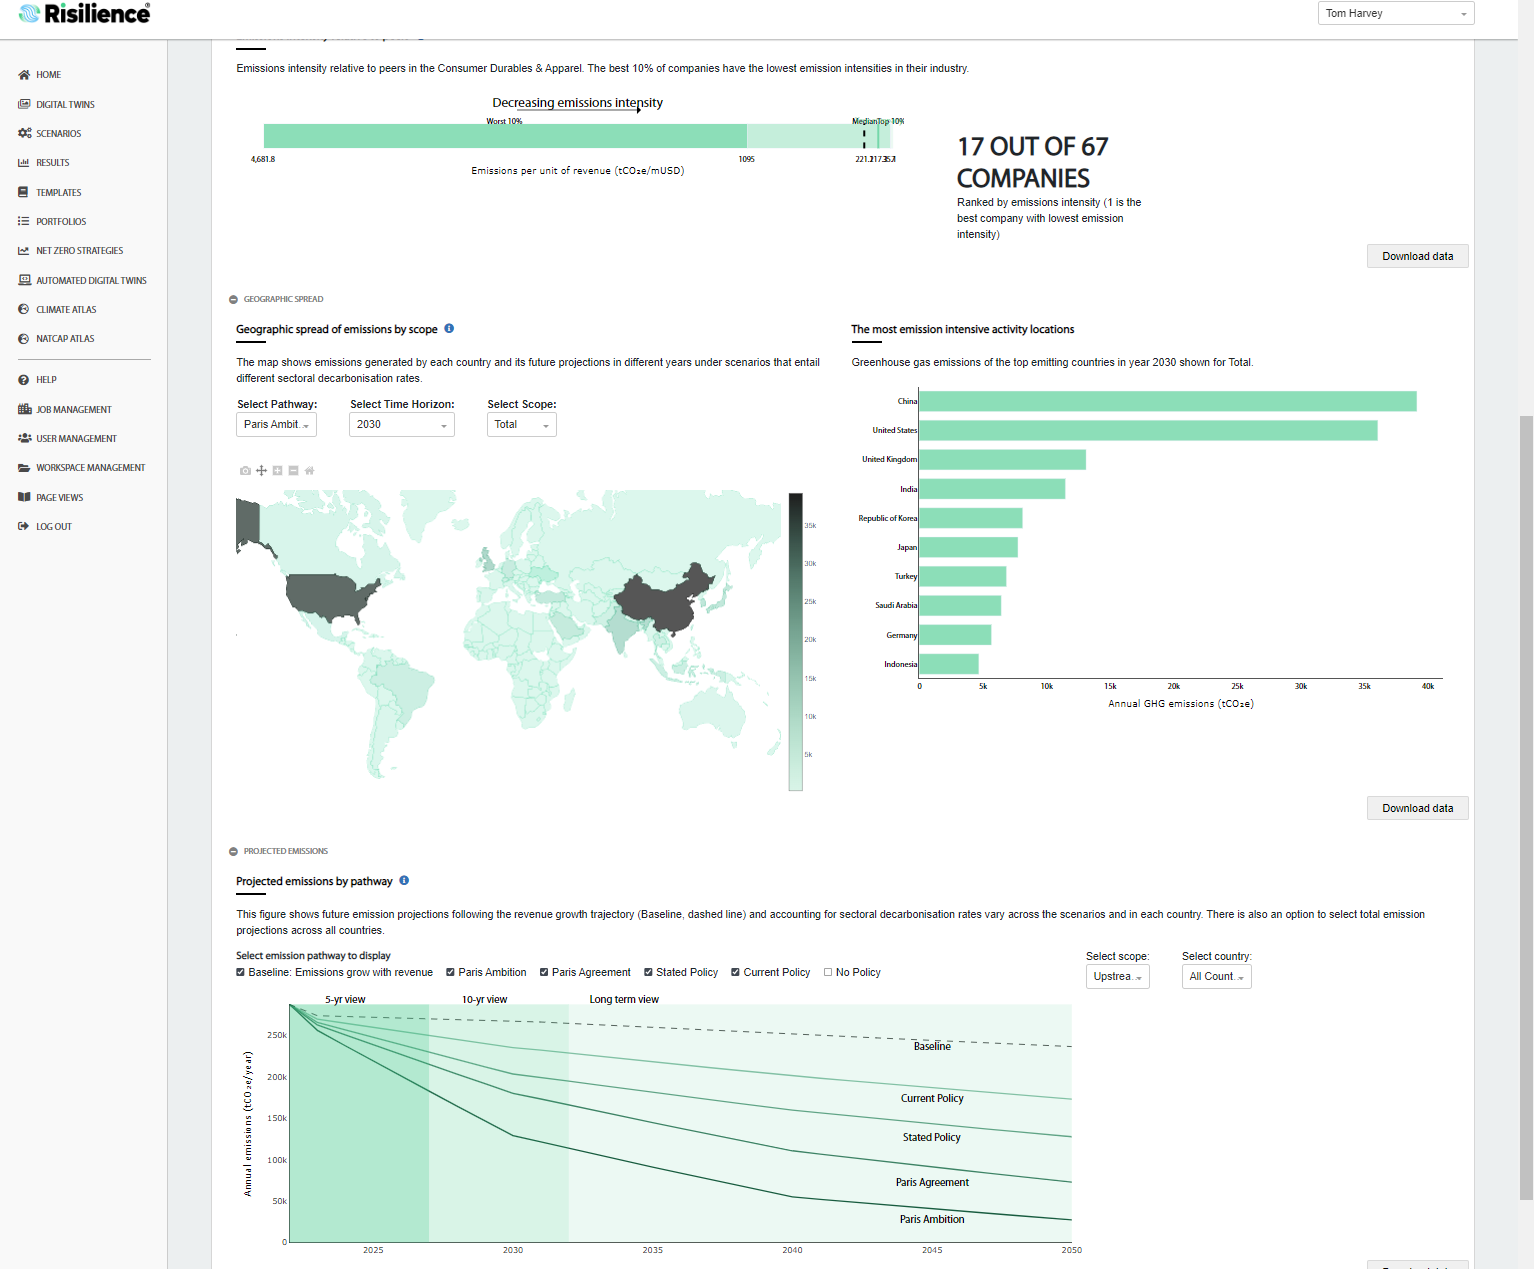Open the Select Time Horizon dropdown
1534x1269 pixels.
click(401, 425)
